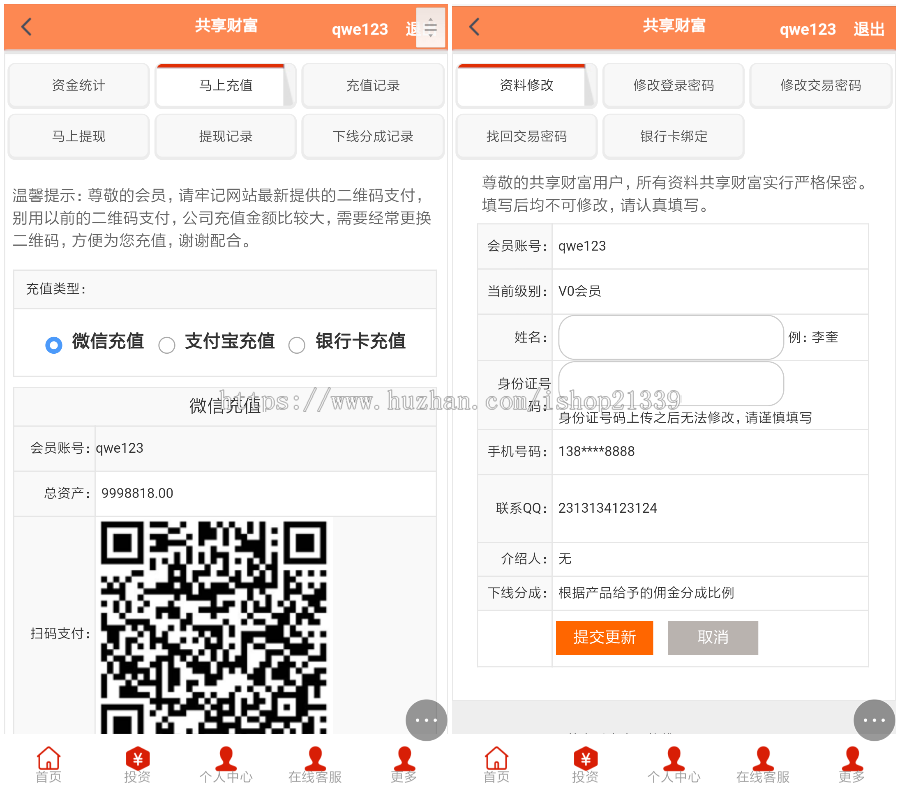The width and height of the screenshot is (900, 797).
Task: Open 资金统计 tab
Action: click(79, 85)
